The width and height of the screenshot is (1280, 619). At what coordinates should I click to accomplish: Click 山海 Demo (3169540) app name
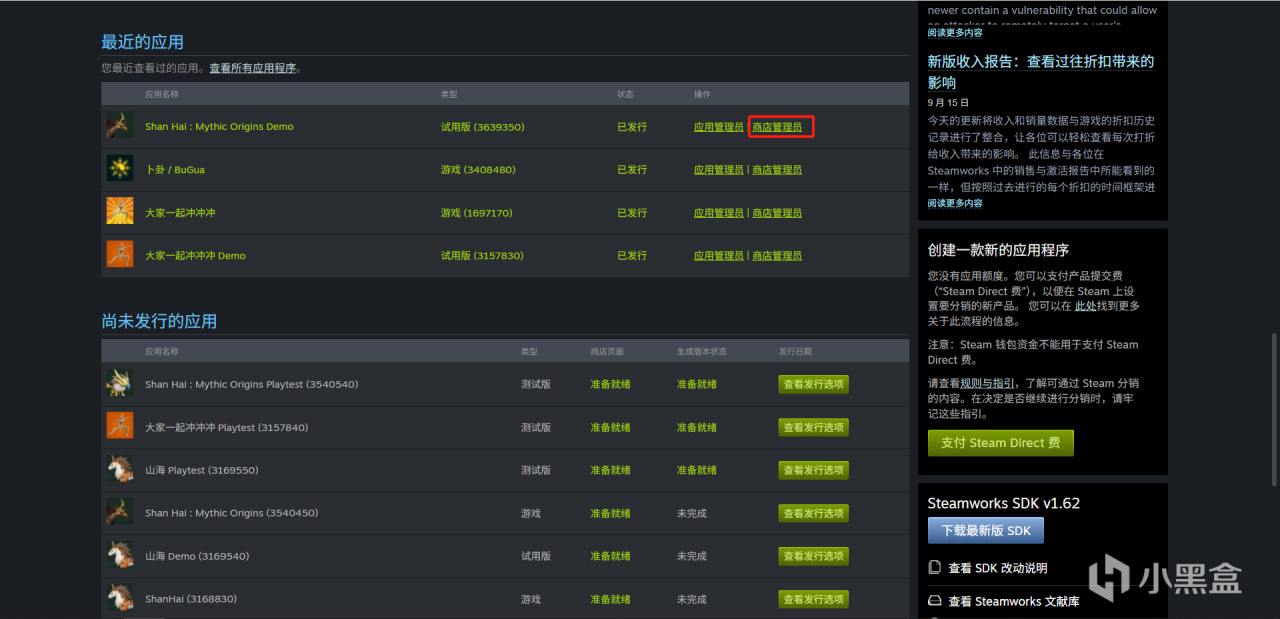tap(197, 557)
